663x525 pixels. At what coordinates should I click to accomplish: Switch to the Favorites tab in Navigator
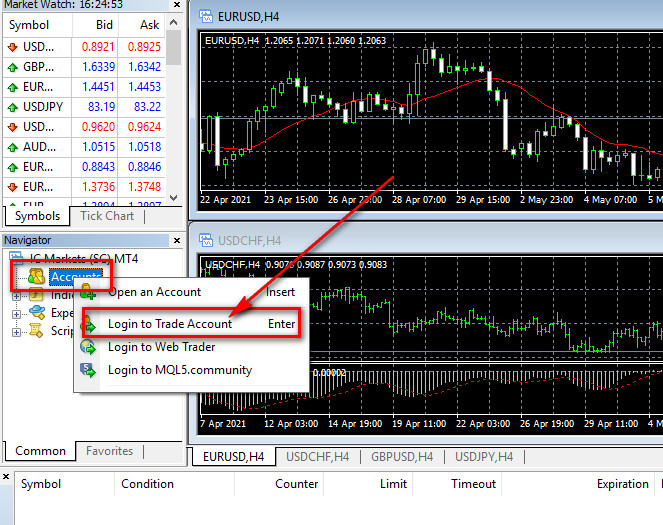click(109, 451)
